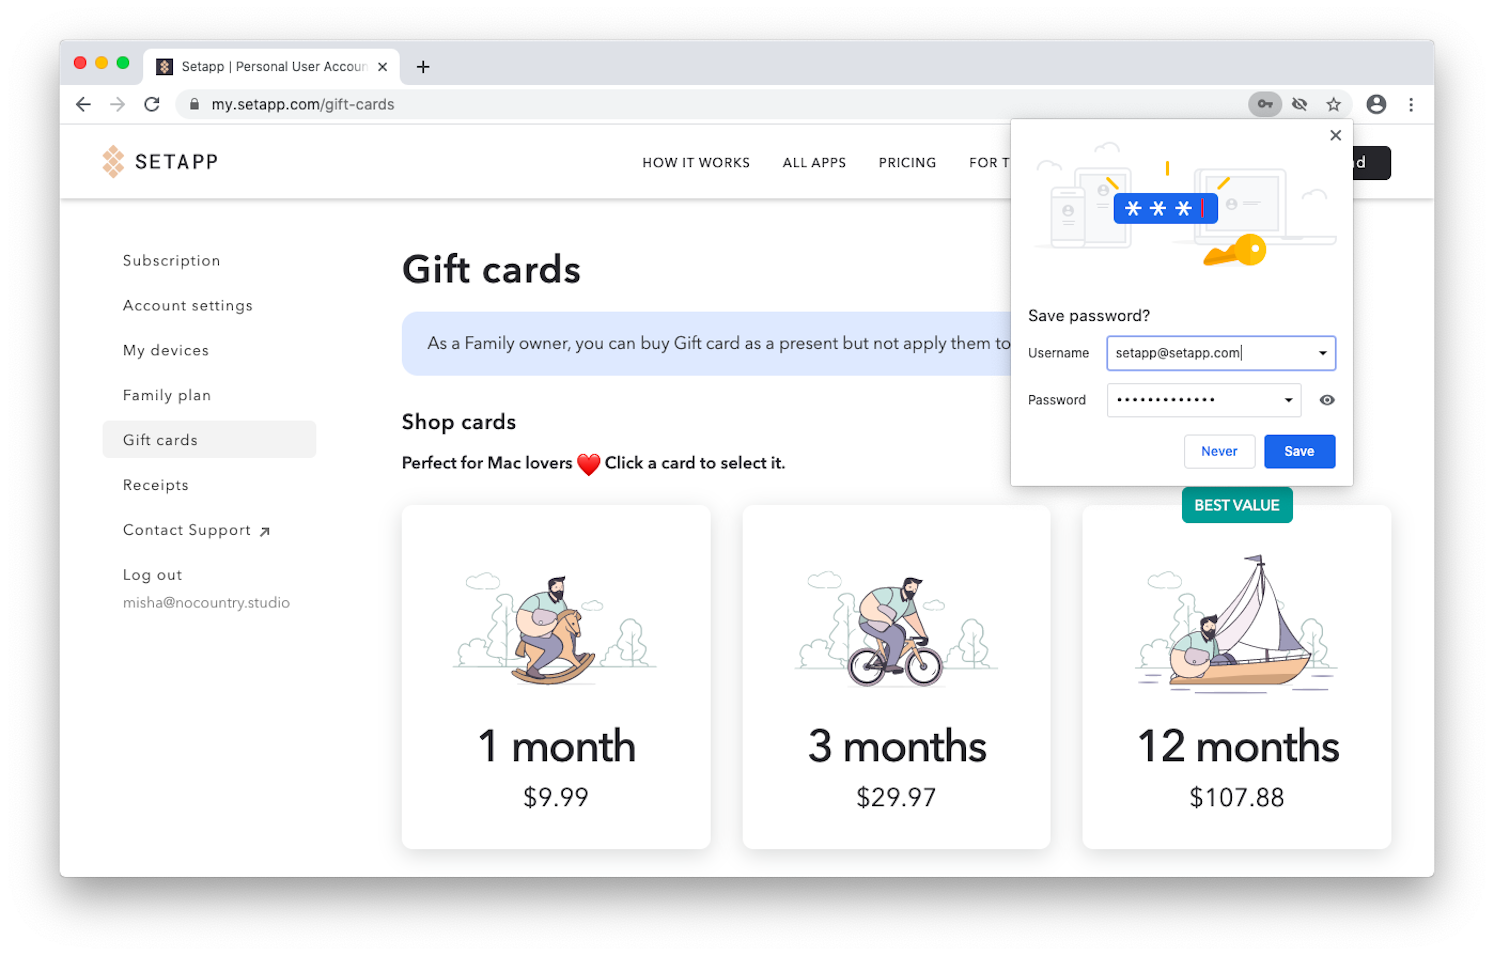
Task: Close the Save password popup
Action: click(1335, 135)
